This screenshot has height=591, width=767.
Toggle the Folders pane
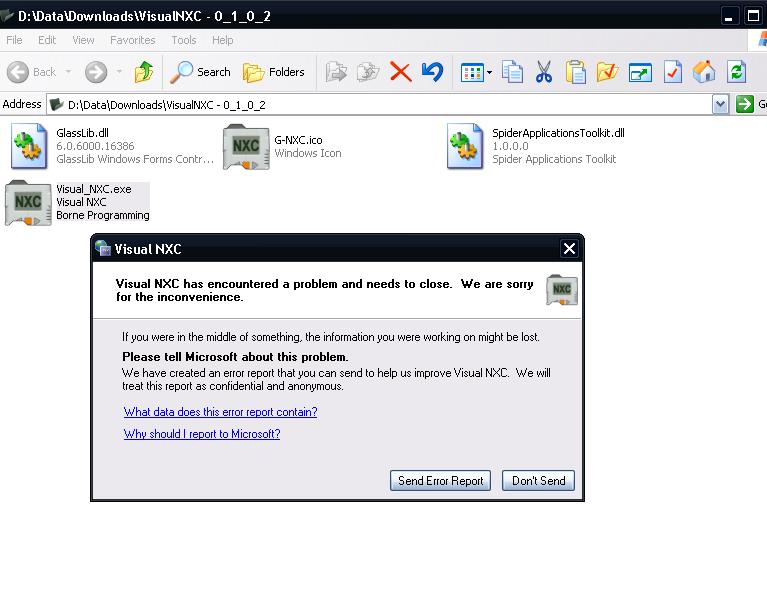pos(275,72)
